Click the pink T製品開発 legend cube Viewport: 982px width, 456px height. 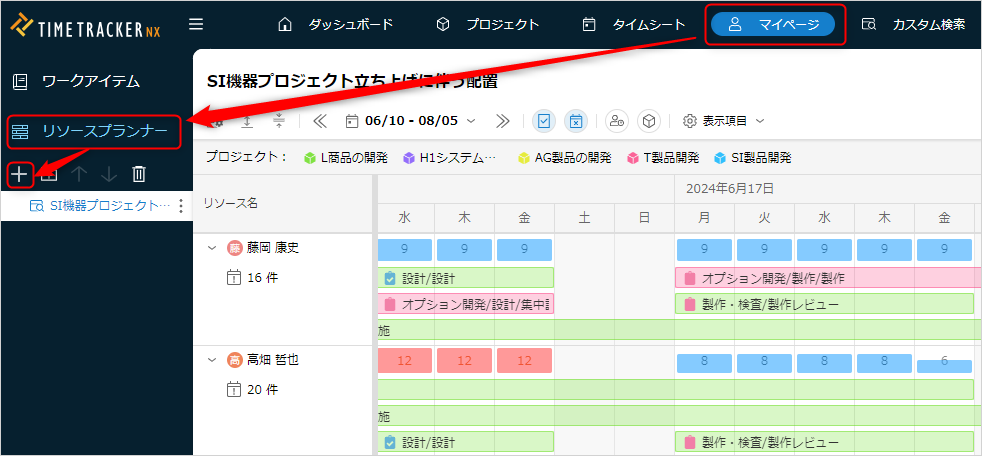[x=632, y=158]
